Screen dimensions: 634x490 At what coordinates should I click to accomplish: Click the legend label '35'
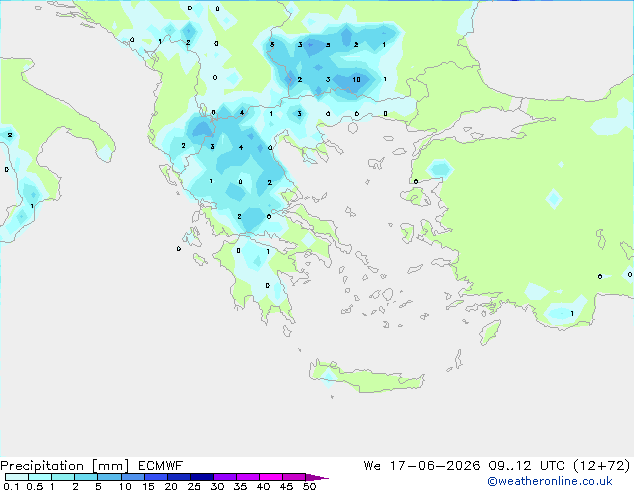pyautogui.click(x=240, y=486)
